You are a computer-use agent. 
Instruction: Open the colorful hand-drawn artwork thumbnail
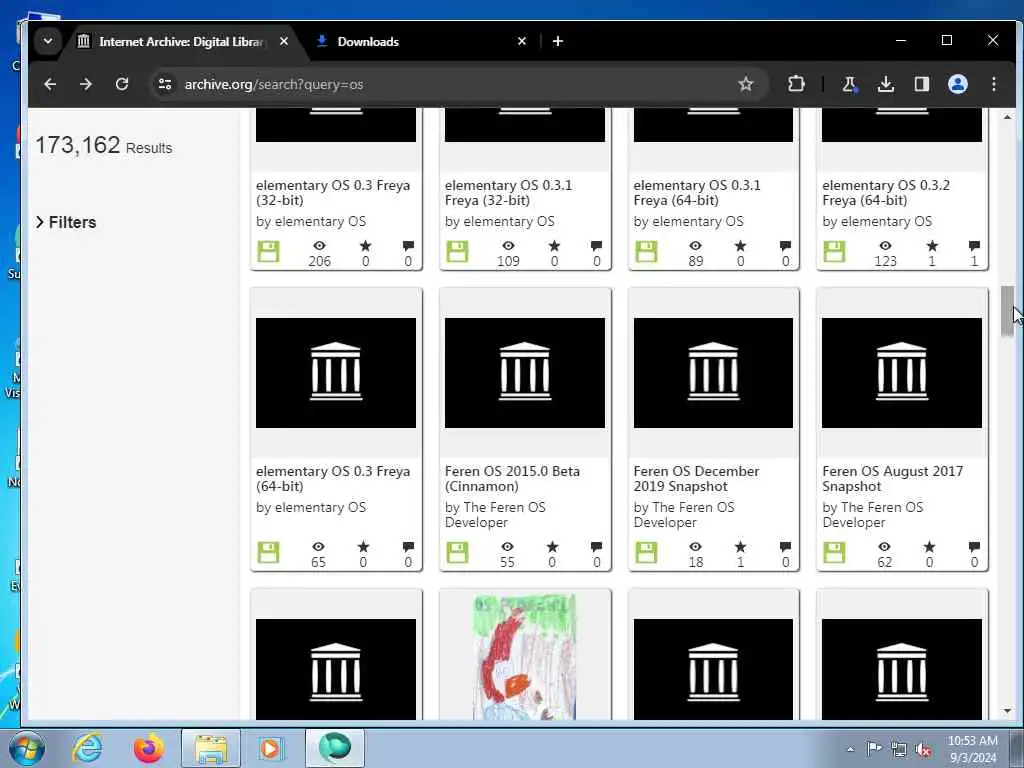tap(524, 657)
